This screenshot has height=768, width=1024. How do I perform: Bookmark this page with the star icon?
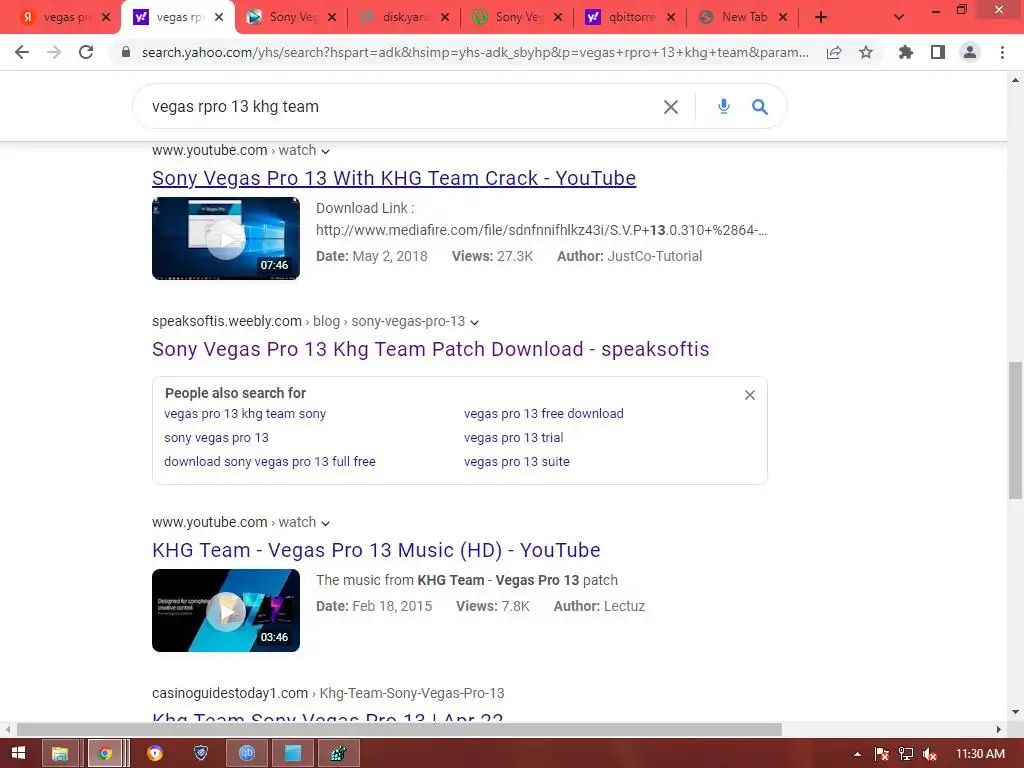coord(866,52)
